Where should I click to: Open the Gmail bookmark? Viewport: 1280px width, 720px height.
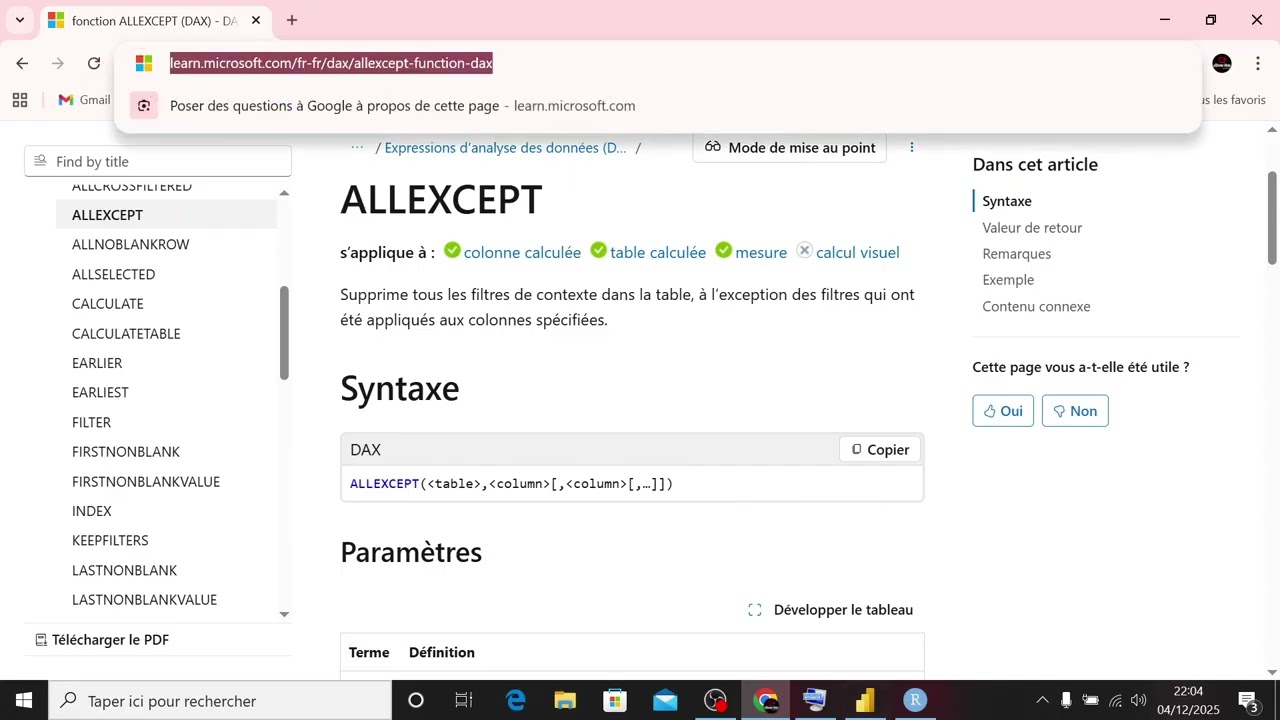84,100
